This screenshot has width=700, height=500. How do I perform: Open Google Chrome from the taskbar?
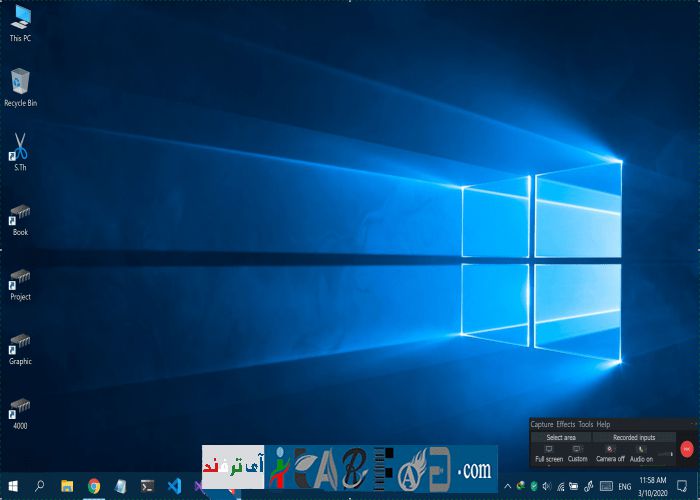tap(94, 486)
